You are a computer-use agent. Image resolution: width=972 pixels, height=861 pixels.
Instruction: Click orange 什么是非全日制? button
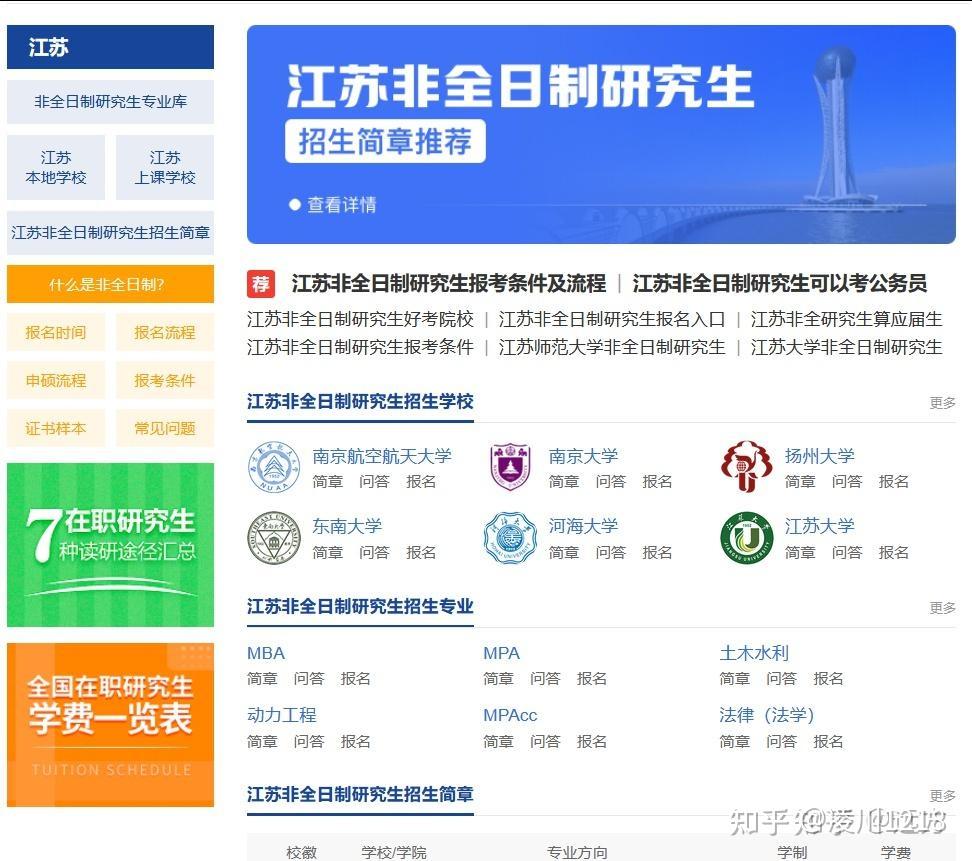[110, 284]
